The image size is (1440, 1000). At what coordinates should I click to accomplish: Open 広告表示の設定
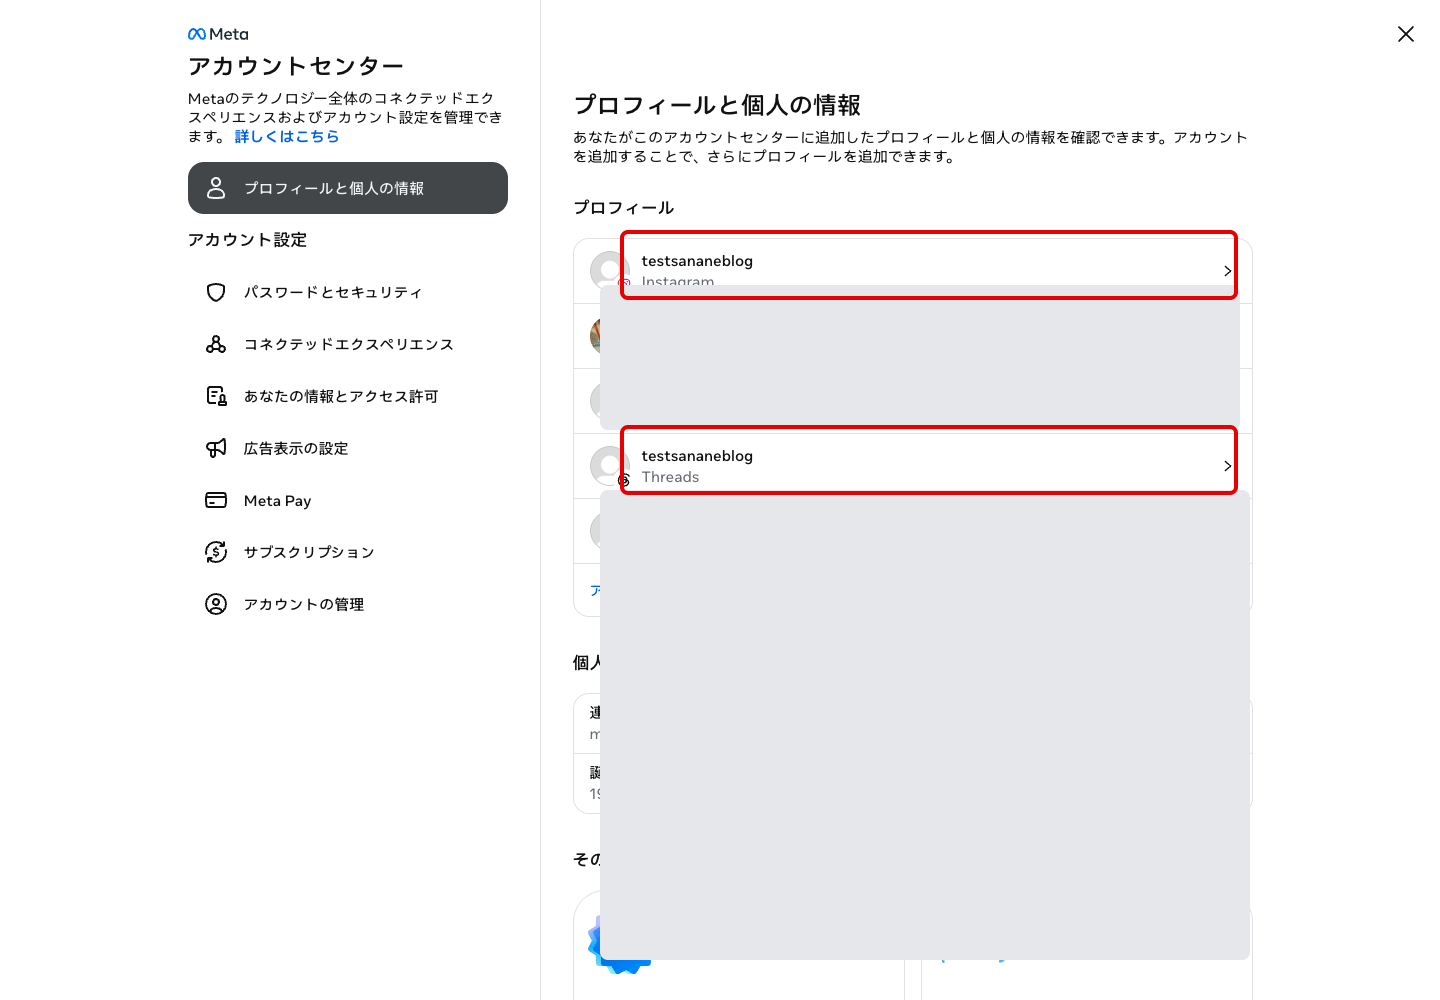tap(348, 448)
